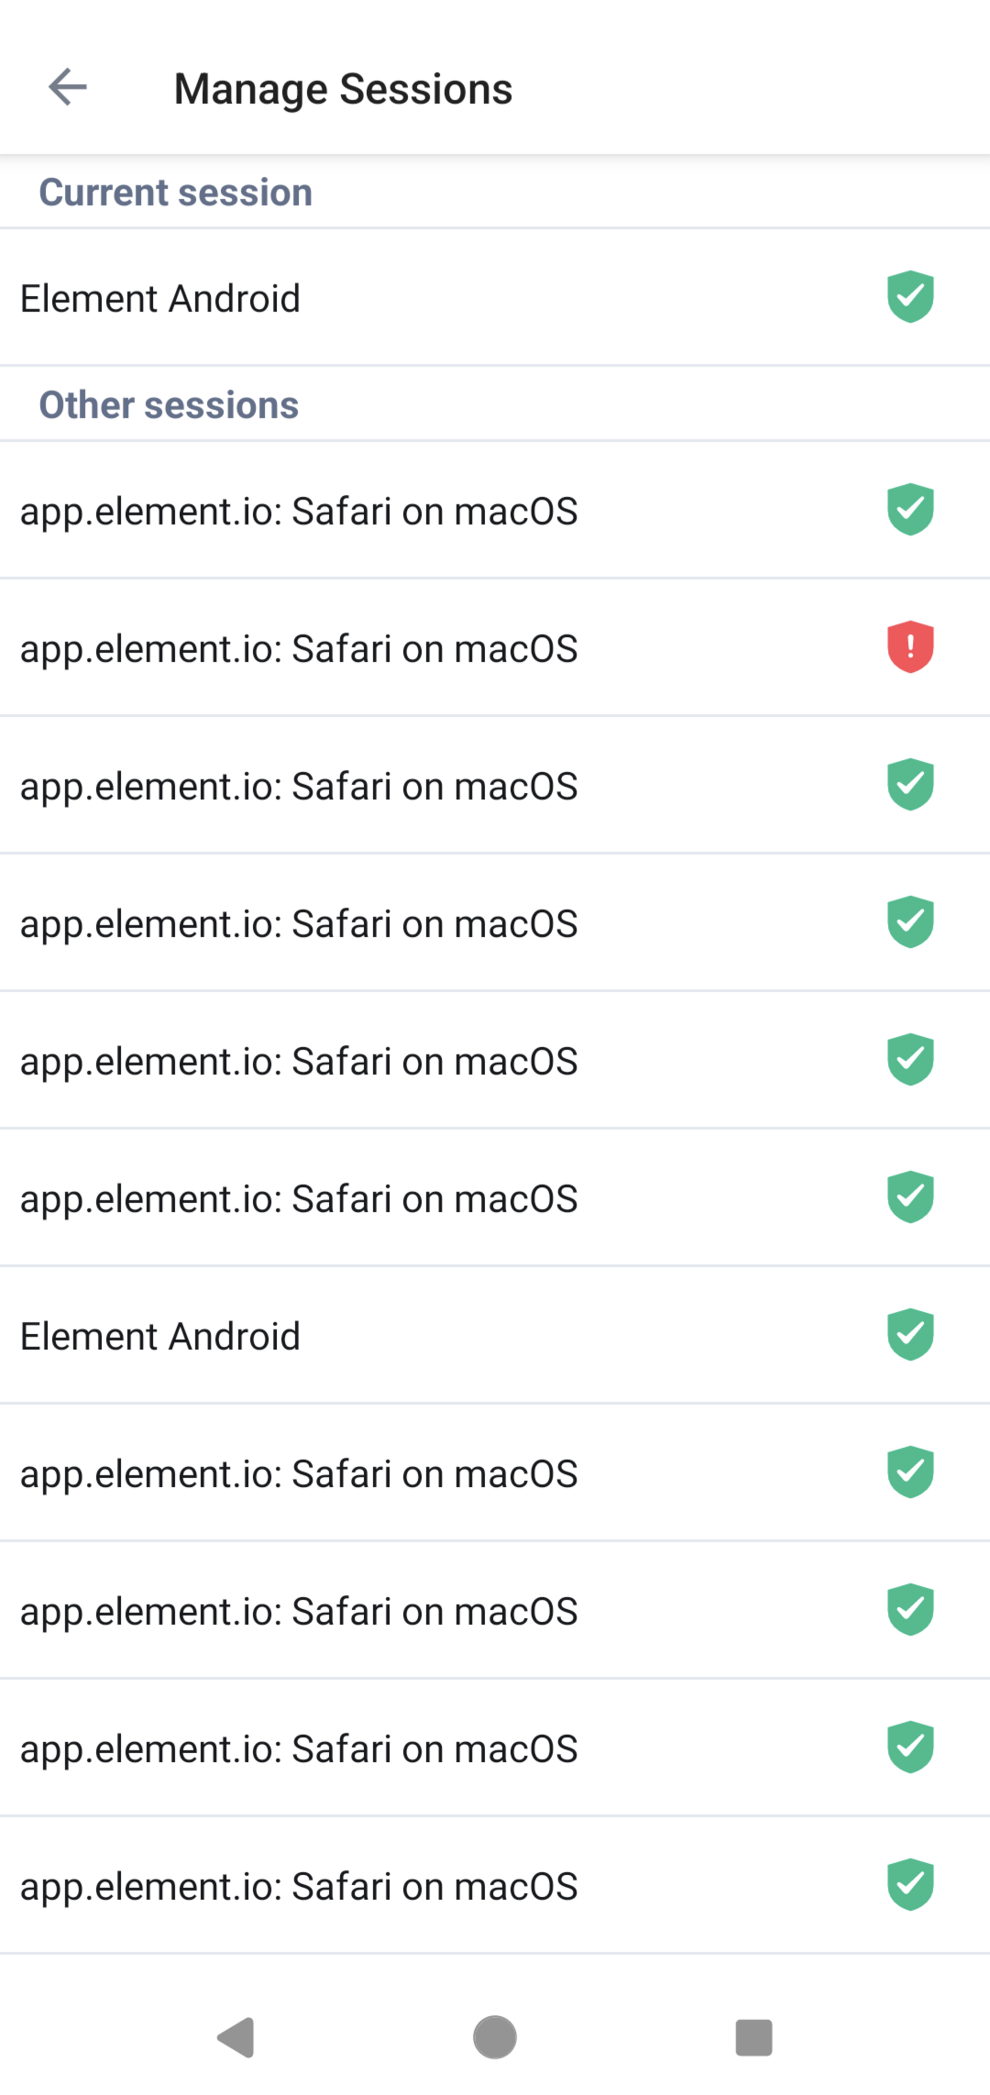
Task: Select Safari session directly below the unverified one
Action: click(x=299, y=787)
